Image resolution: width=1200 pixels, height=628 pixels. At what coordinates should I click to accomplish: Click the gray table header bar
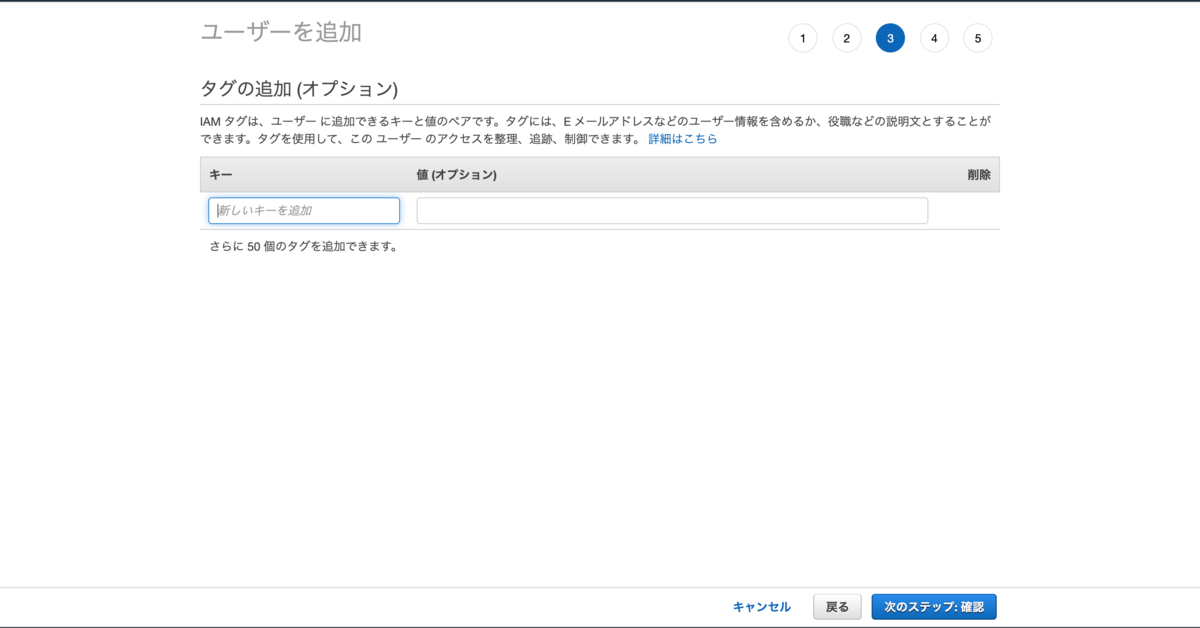600,174
